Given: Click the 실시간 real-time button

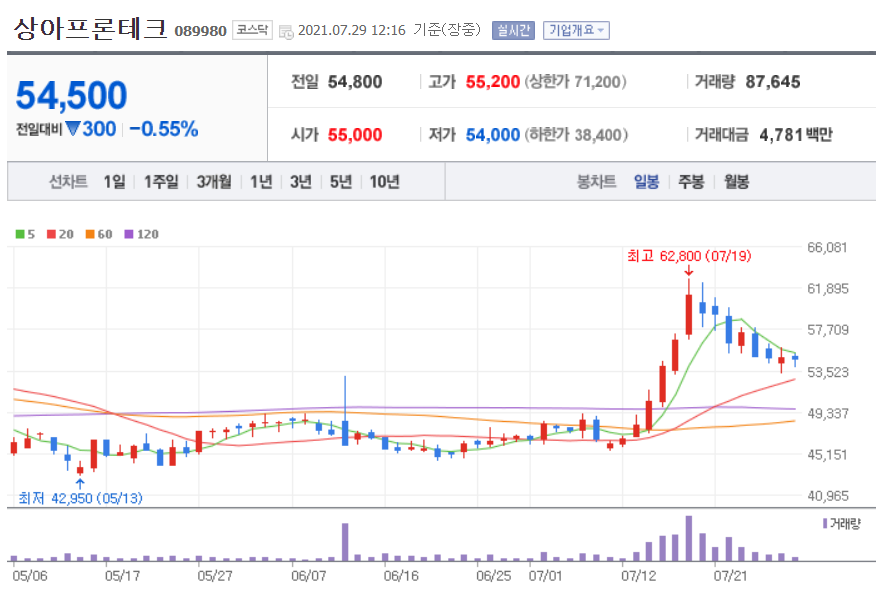Looking at the screenshot, I should 513,30.
